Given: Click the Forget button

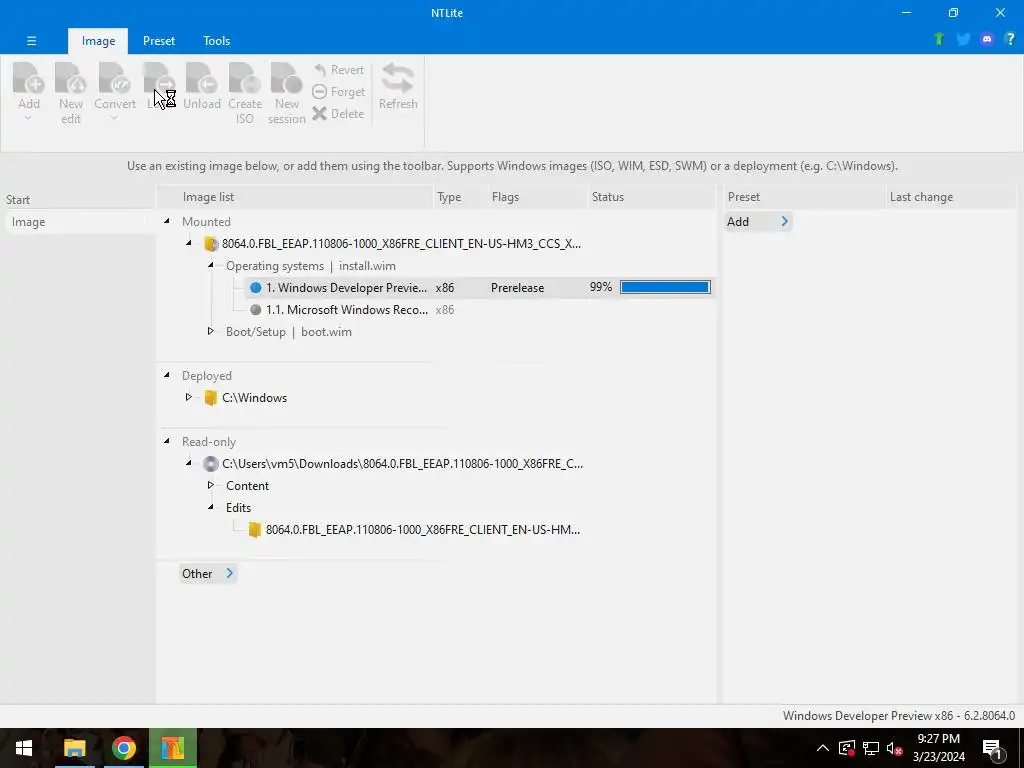Looking at the screenshot, I should (338, 92).
